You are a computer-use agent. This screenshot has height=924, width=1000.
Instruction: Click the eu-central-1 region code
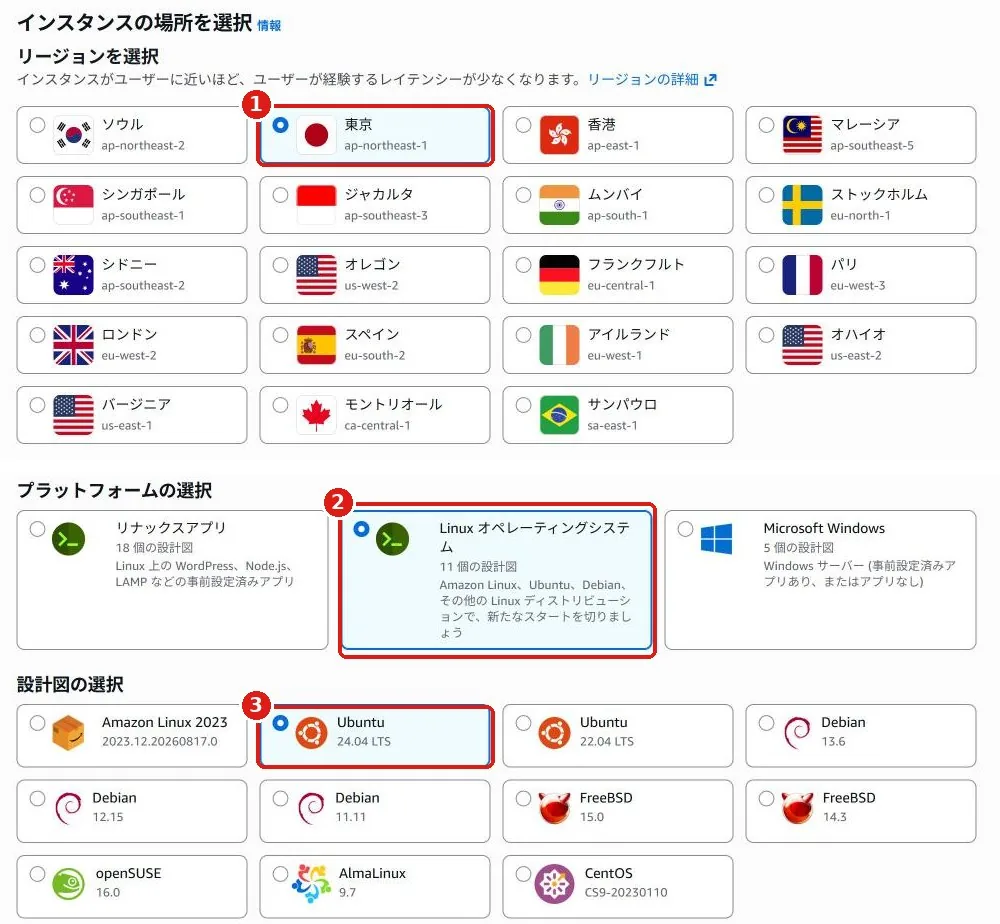(621, 286)
